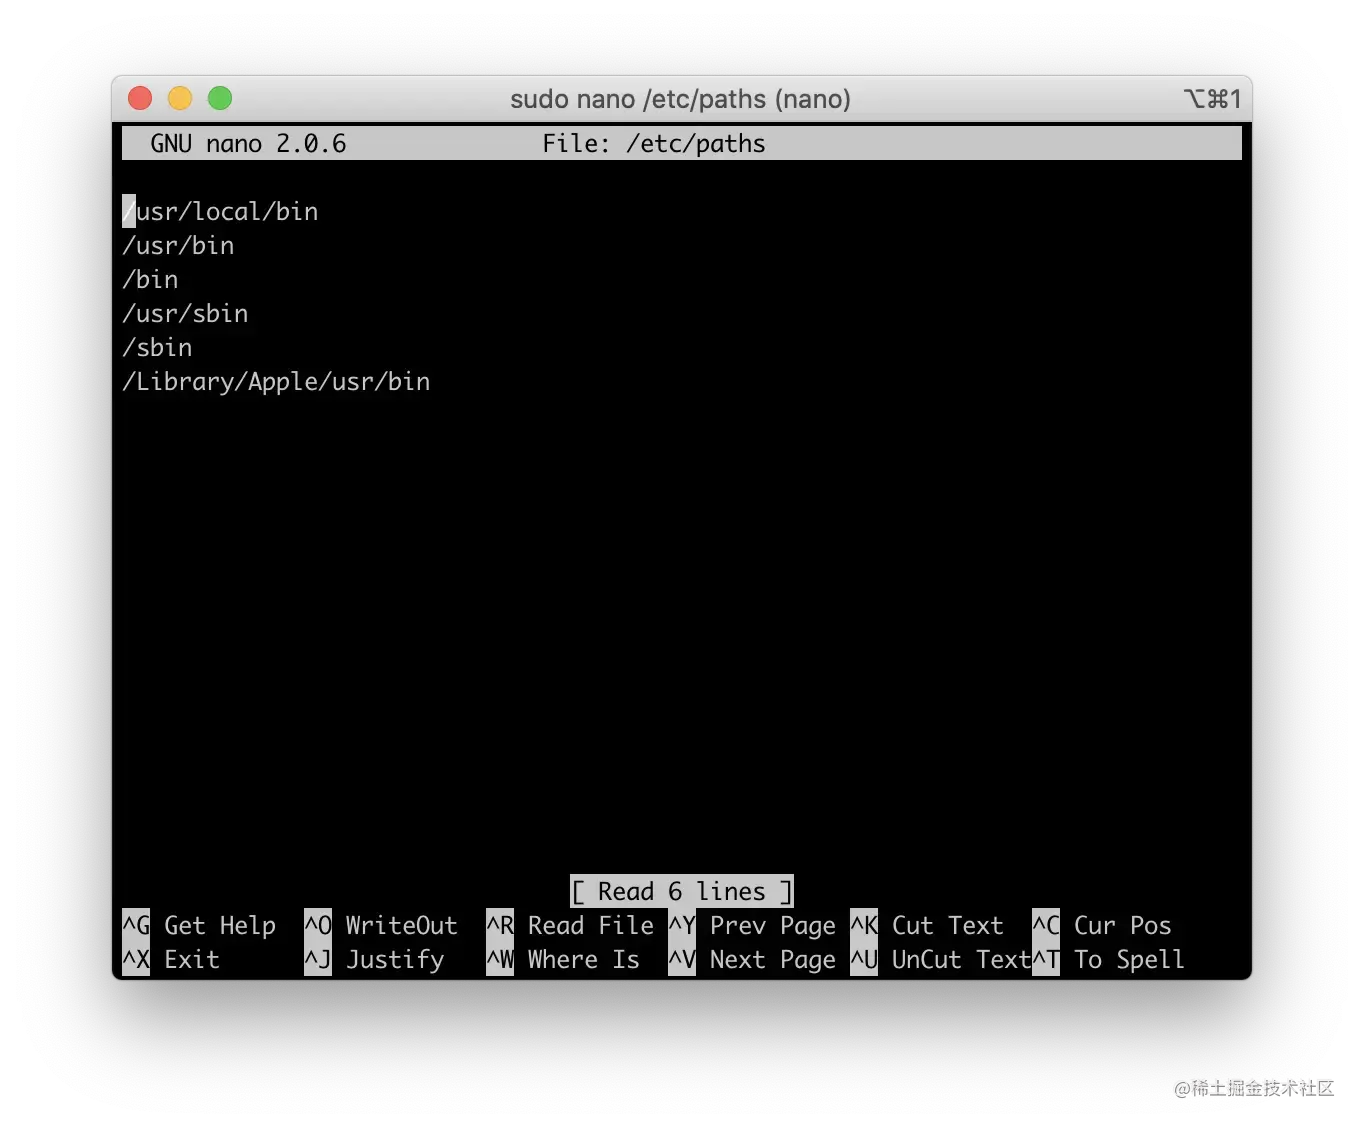The image size is (1364, 1128).
Task: Click the ^R shortcut key label
Action: click(500, 925)
